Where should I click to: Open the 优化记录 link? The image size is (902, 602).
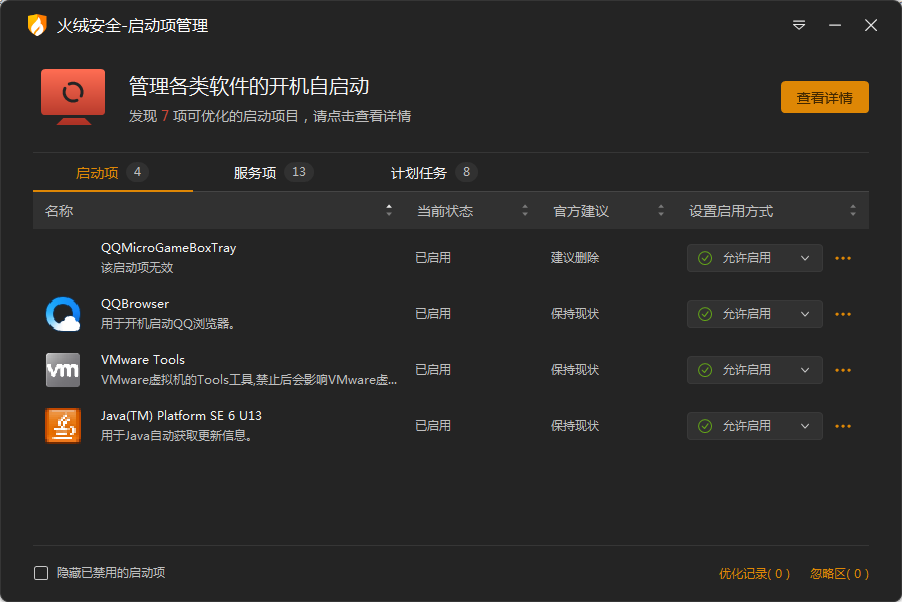tap(754, 574)
